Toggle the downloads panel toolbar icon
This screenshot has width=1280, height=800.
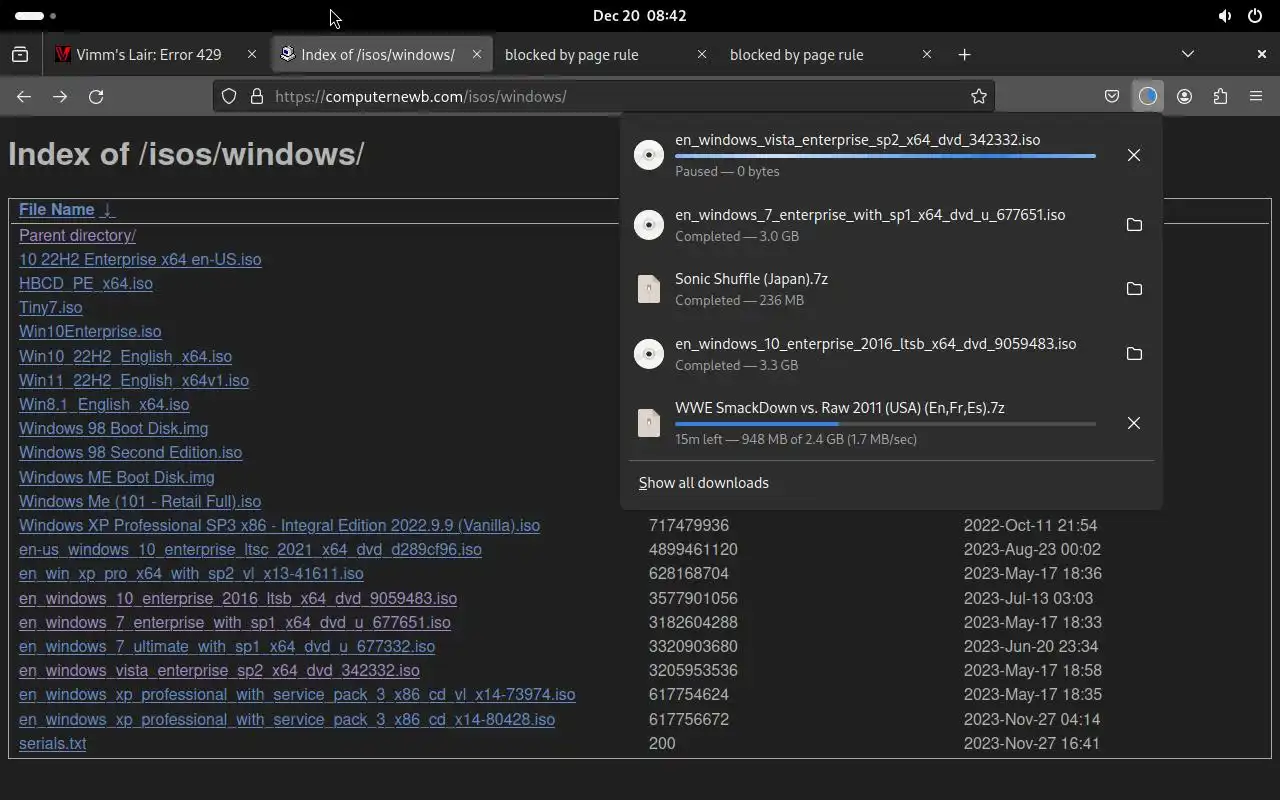pyautogui.click(x=1147, y=96)
